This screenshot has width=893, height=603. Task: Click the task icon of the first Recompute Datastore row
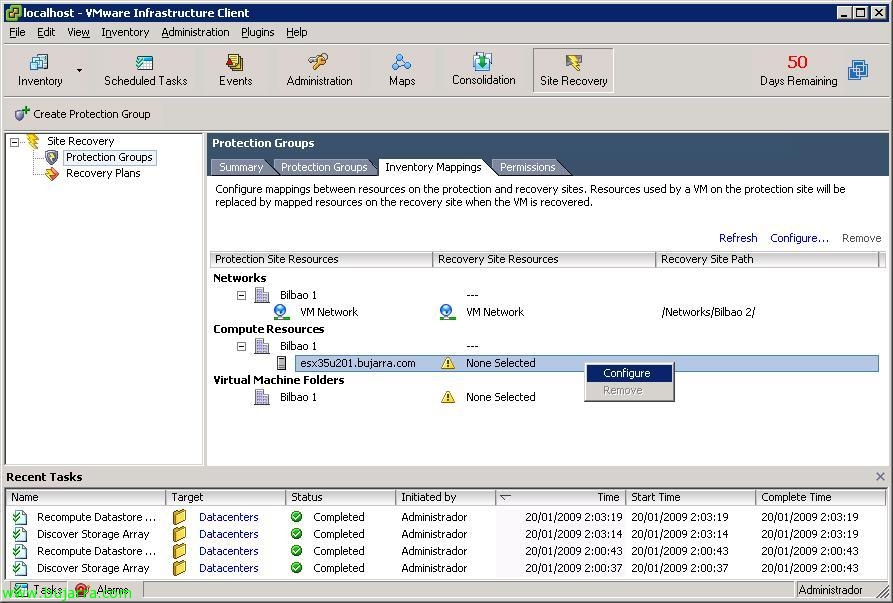tap(20, 517)
